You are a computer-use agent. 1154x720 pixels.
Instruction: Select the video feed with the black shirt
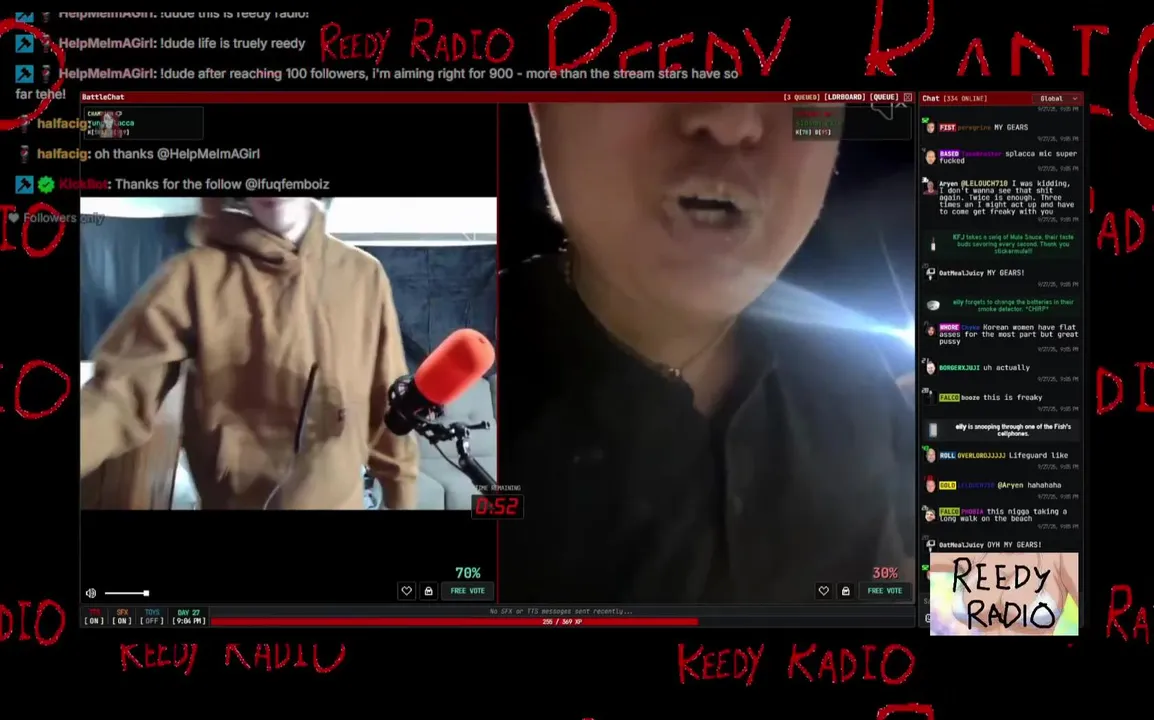click(x=707, y=353)
